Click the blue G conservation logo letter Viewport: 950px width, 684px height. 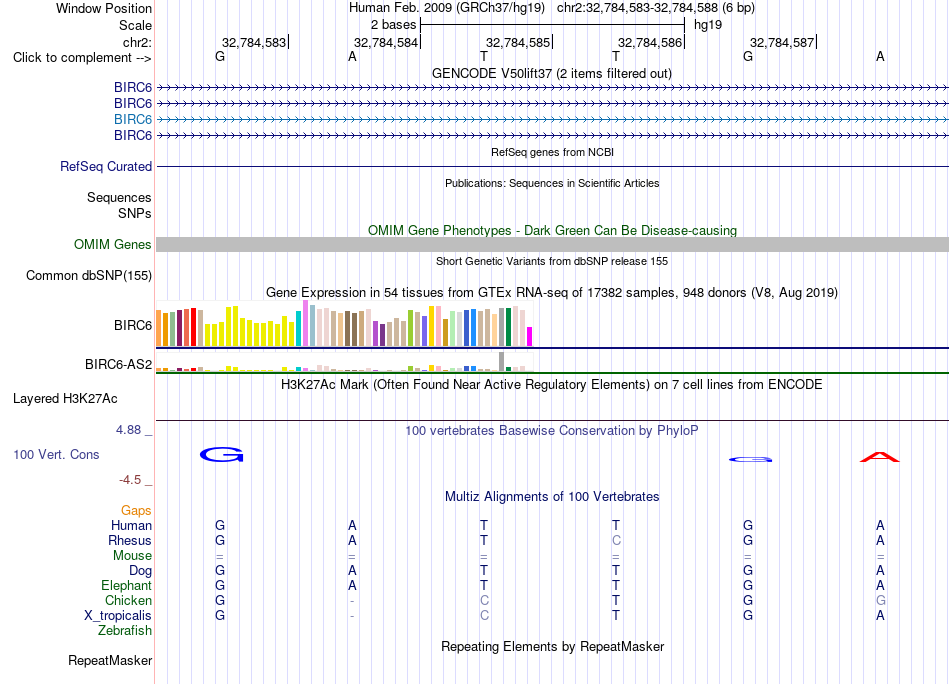(x=222, y=454)
